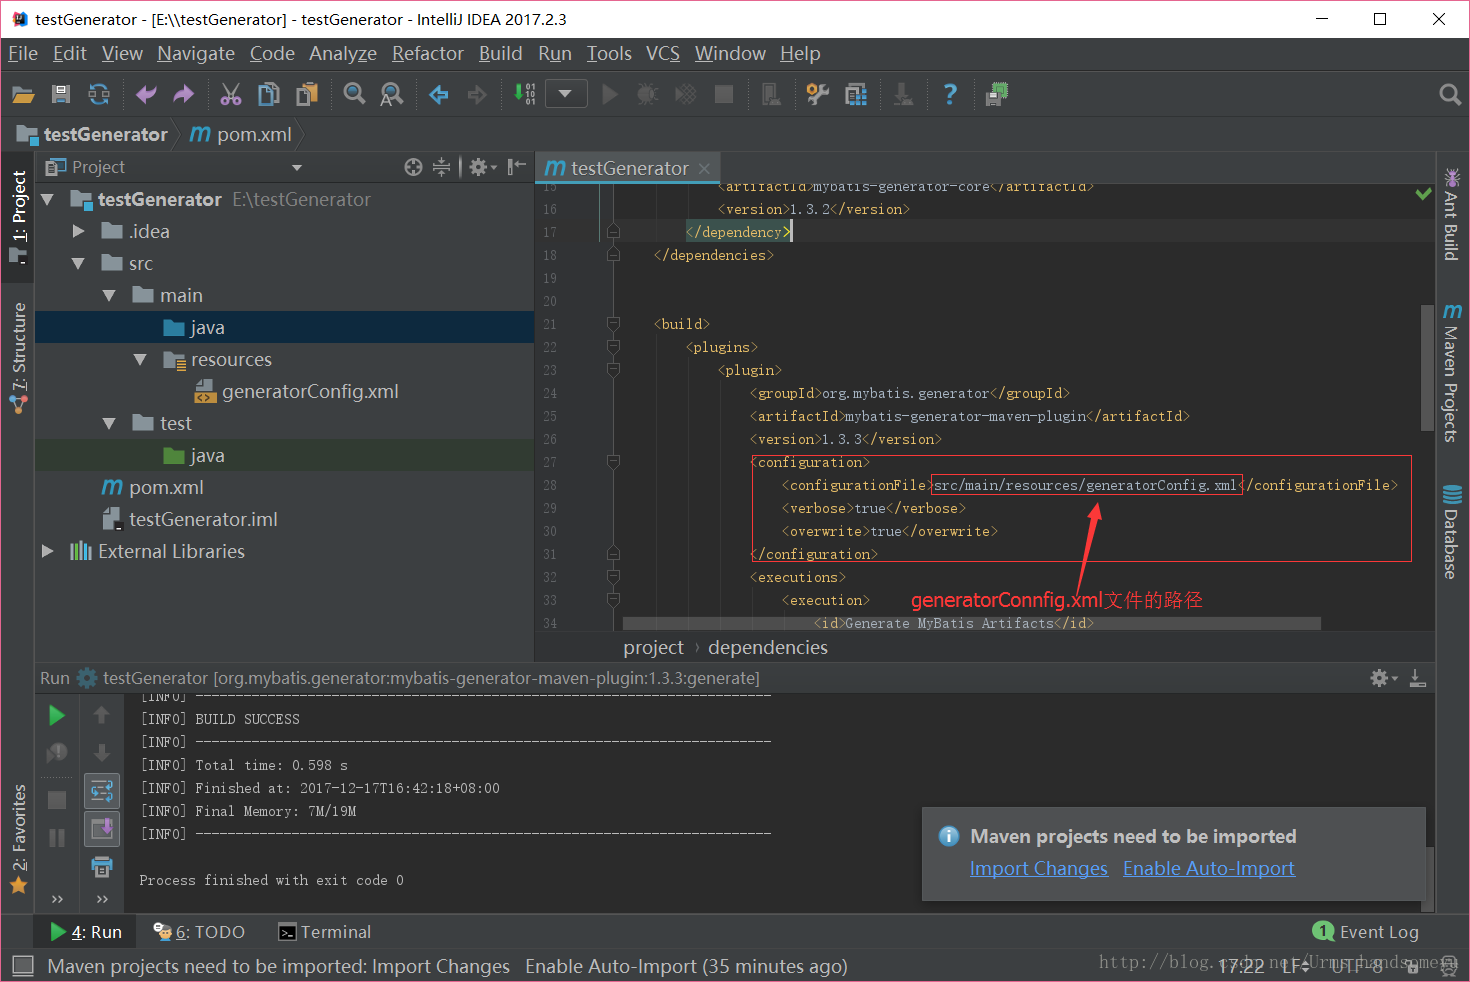Click the Scroll from Source target icon

pyautogui.click(x=413, y=167)
